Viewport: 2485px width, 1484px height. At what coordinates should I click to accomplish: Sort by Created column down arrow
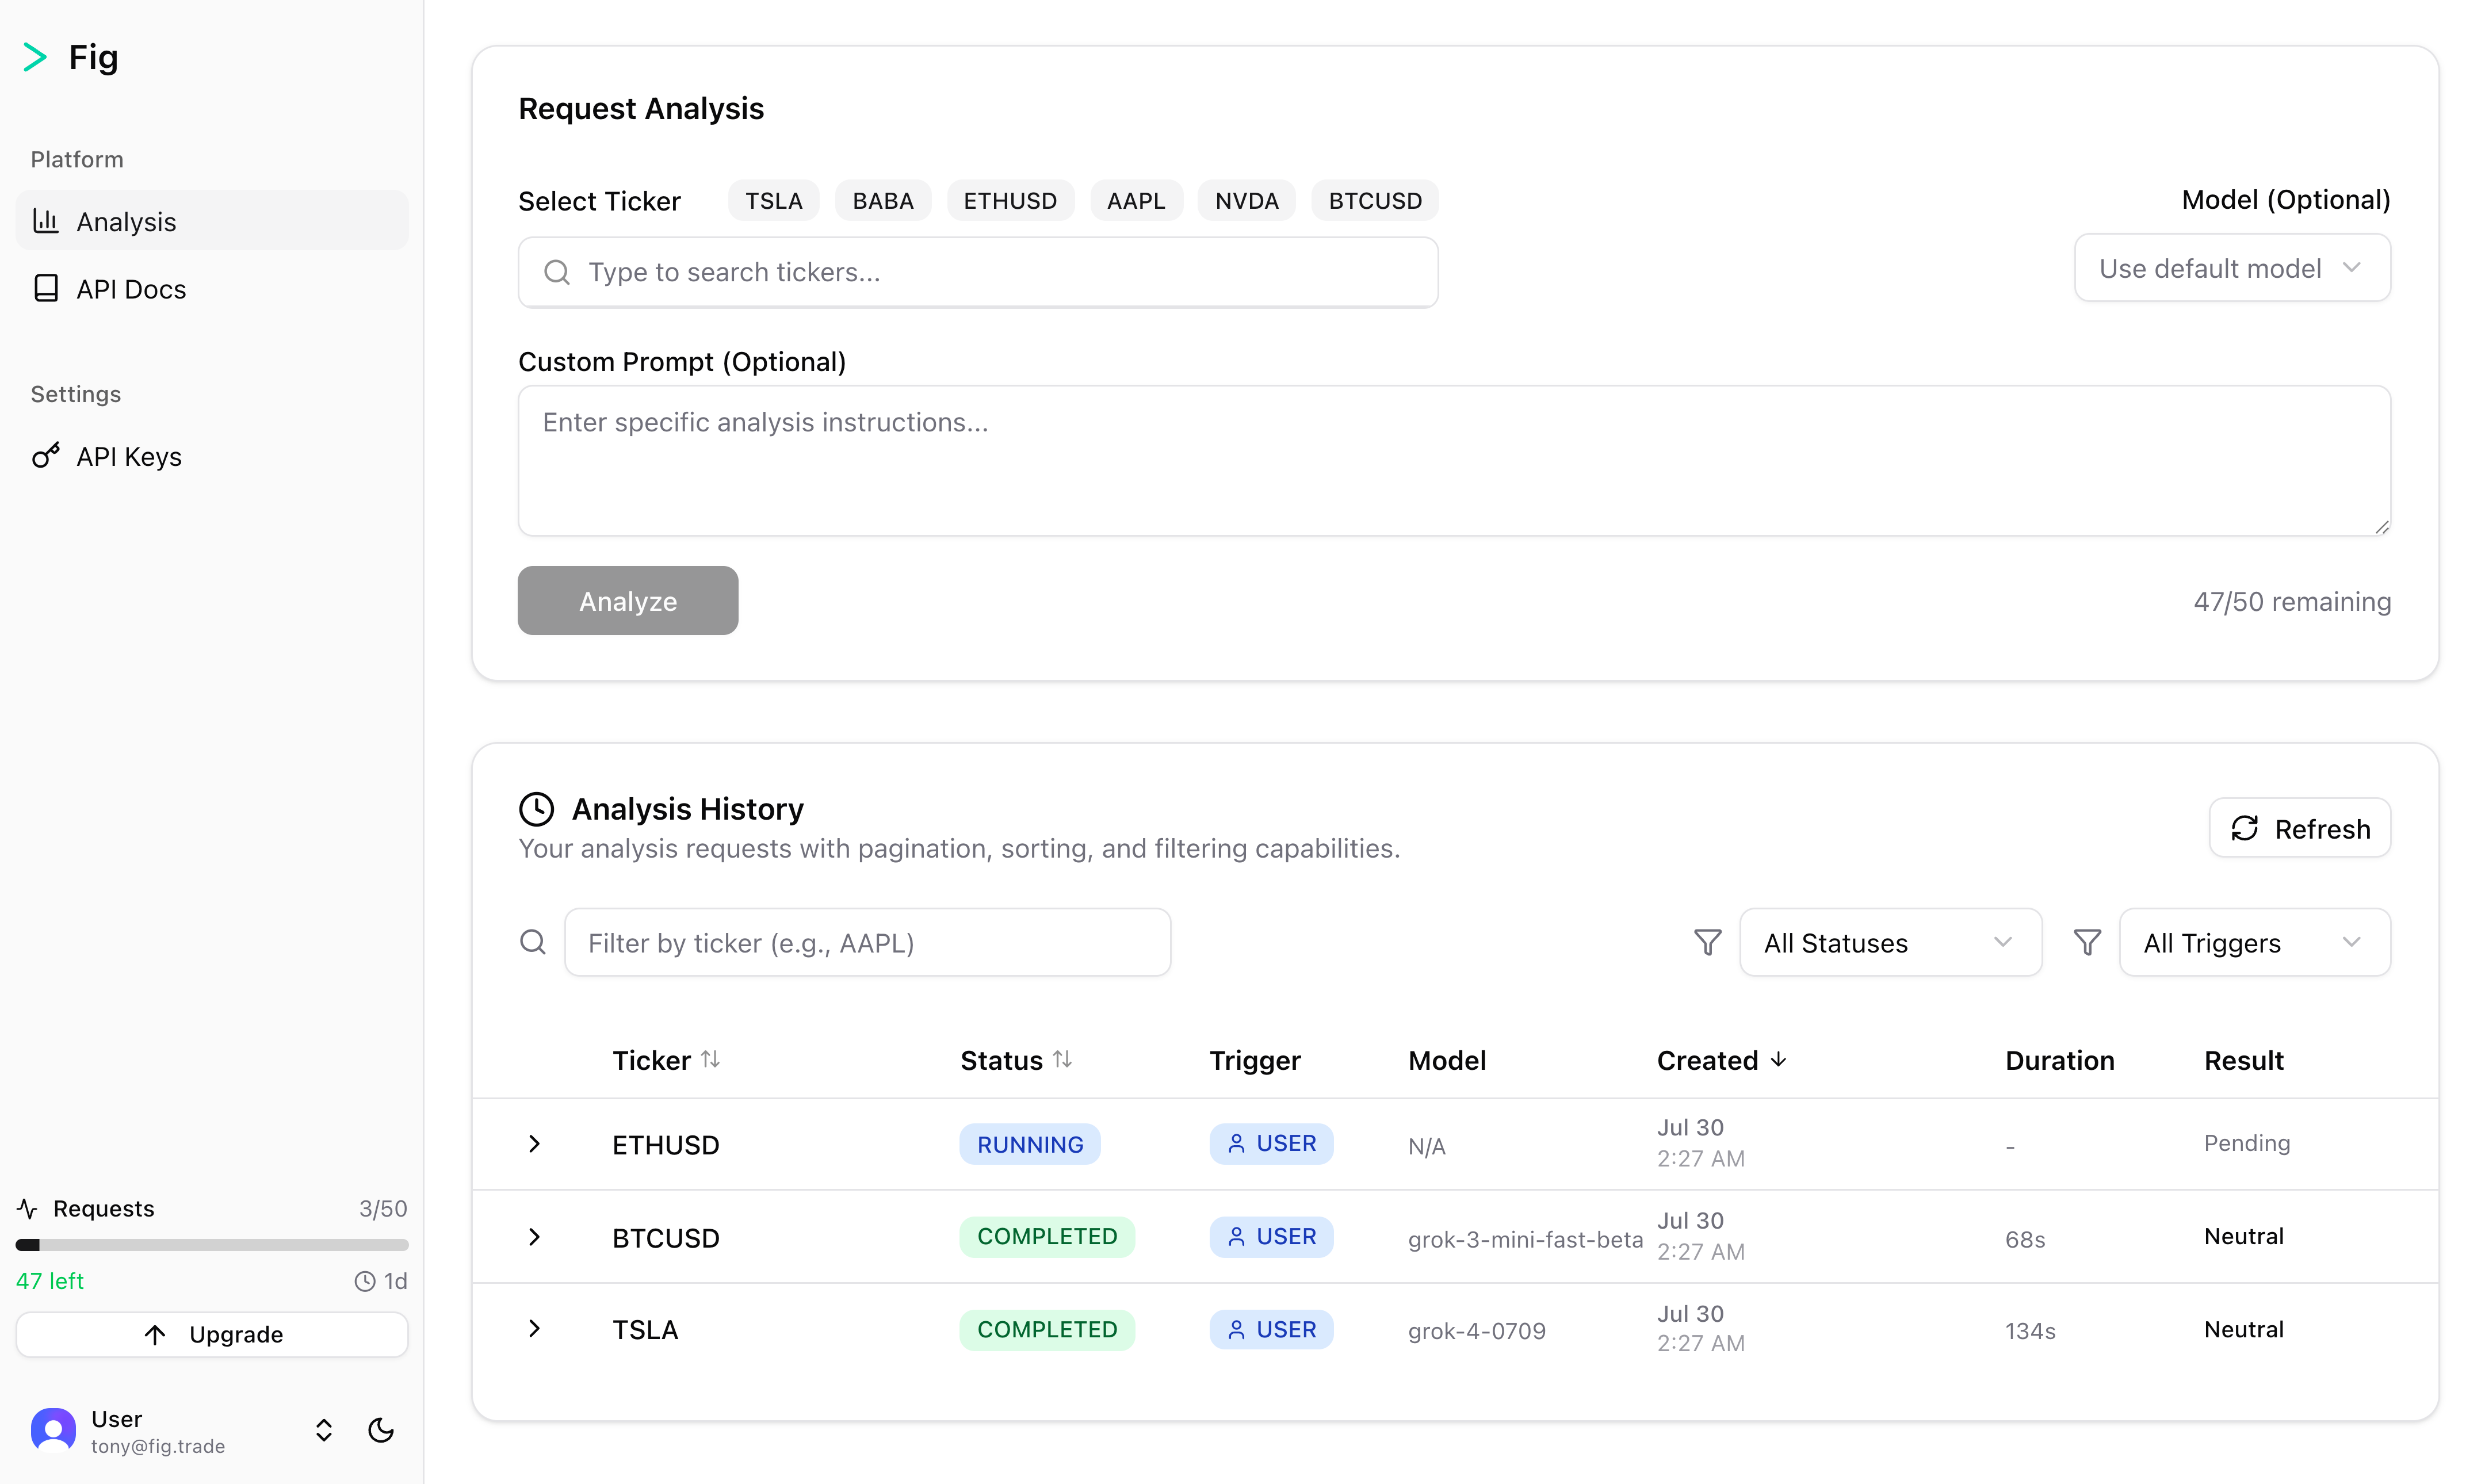(1778, 1059)
